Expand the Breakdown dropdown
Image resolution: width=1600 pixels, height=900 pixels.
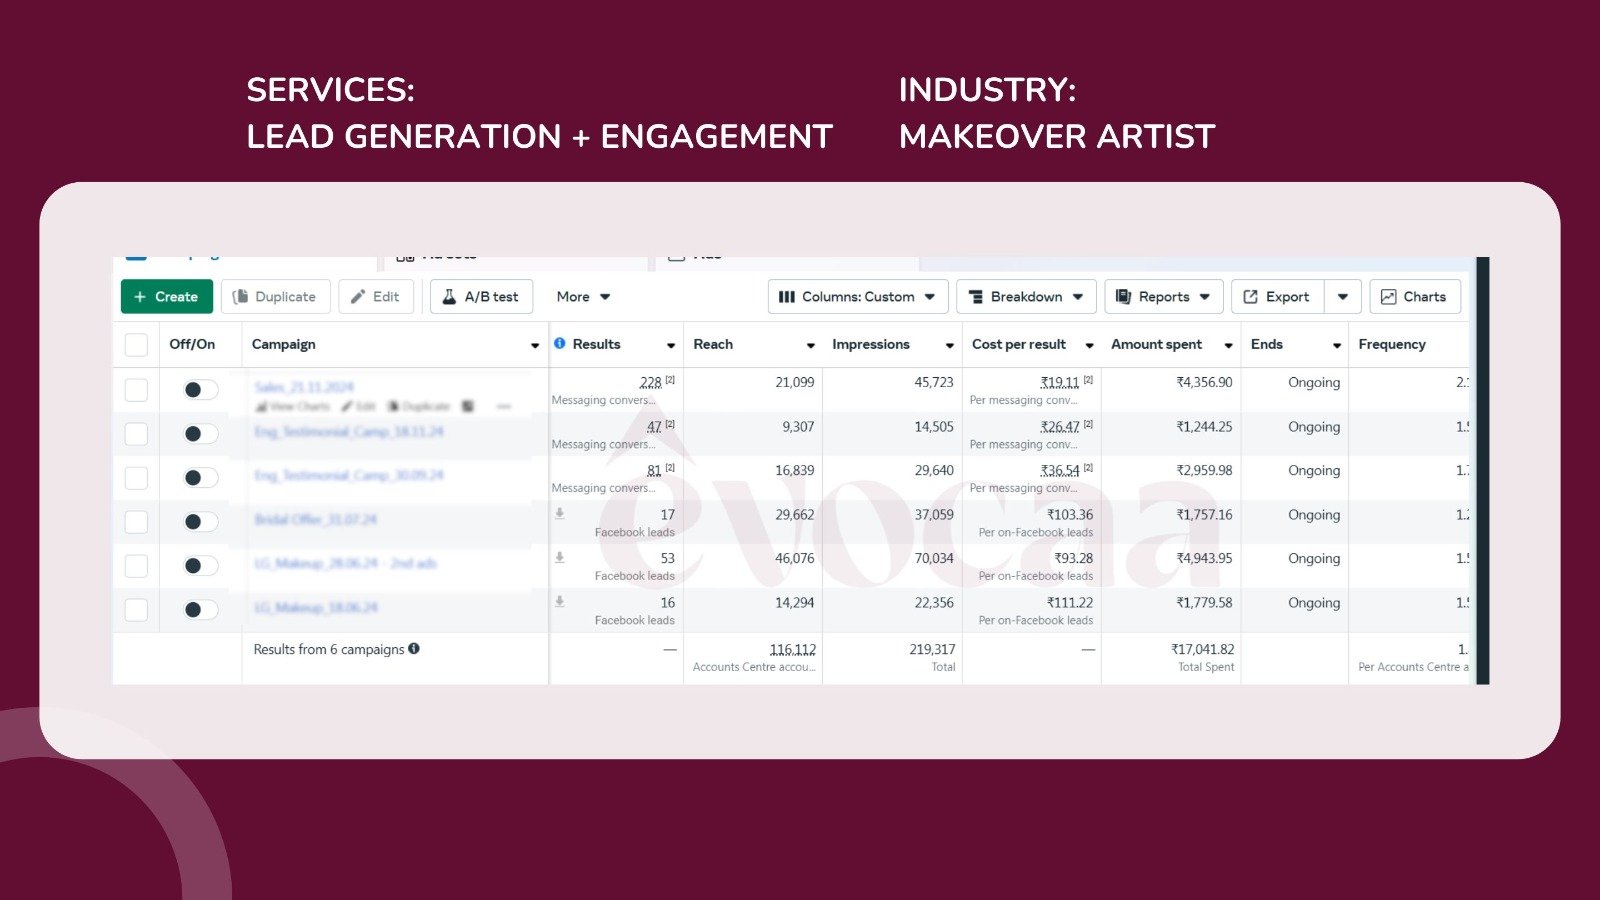click(x=1026, y=297)
